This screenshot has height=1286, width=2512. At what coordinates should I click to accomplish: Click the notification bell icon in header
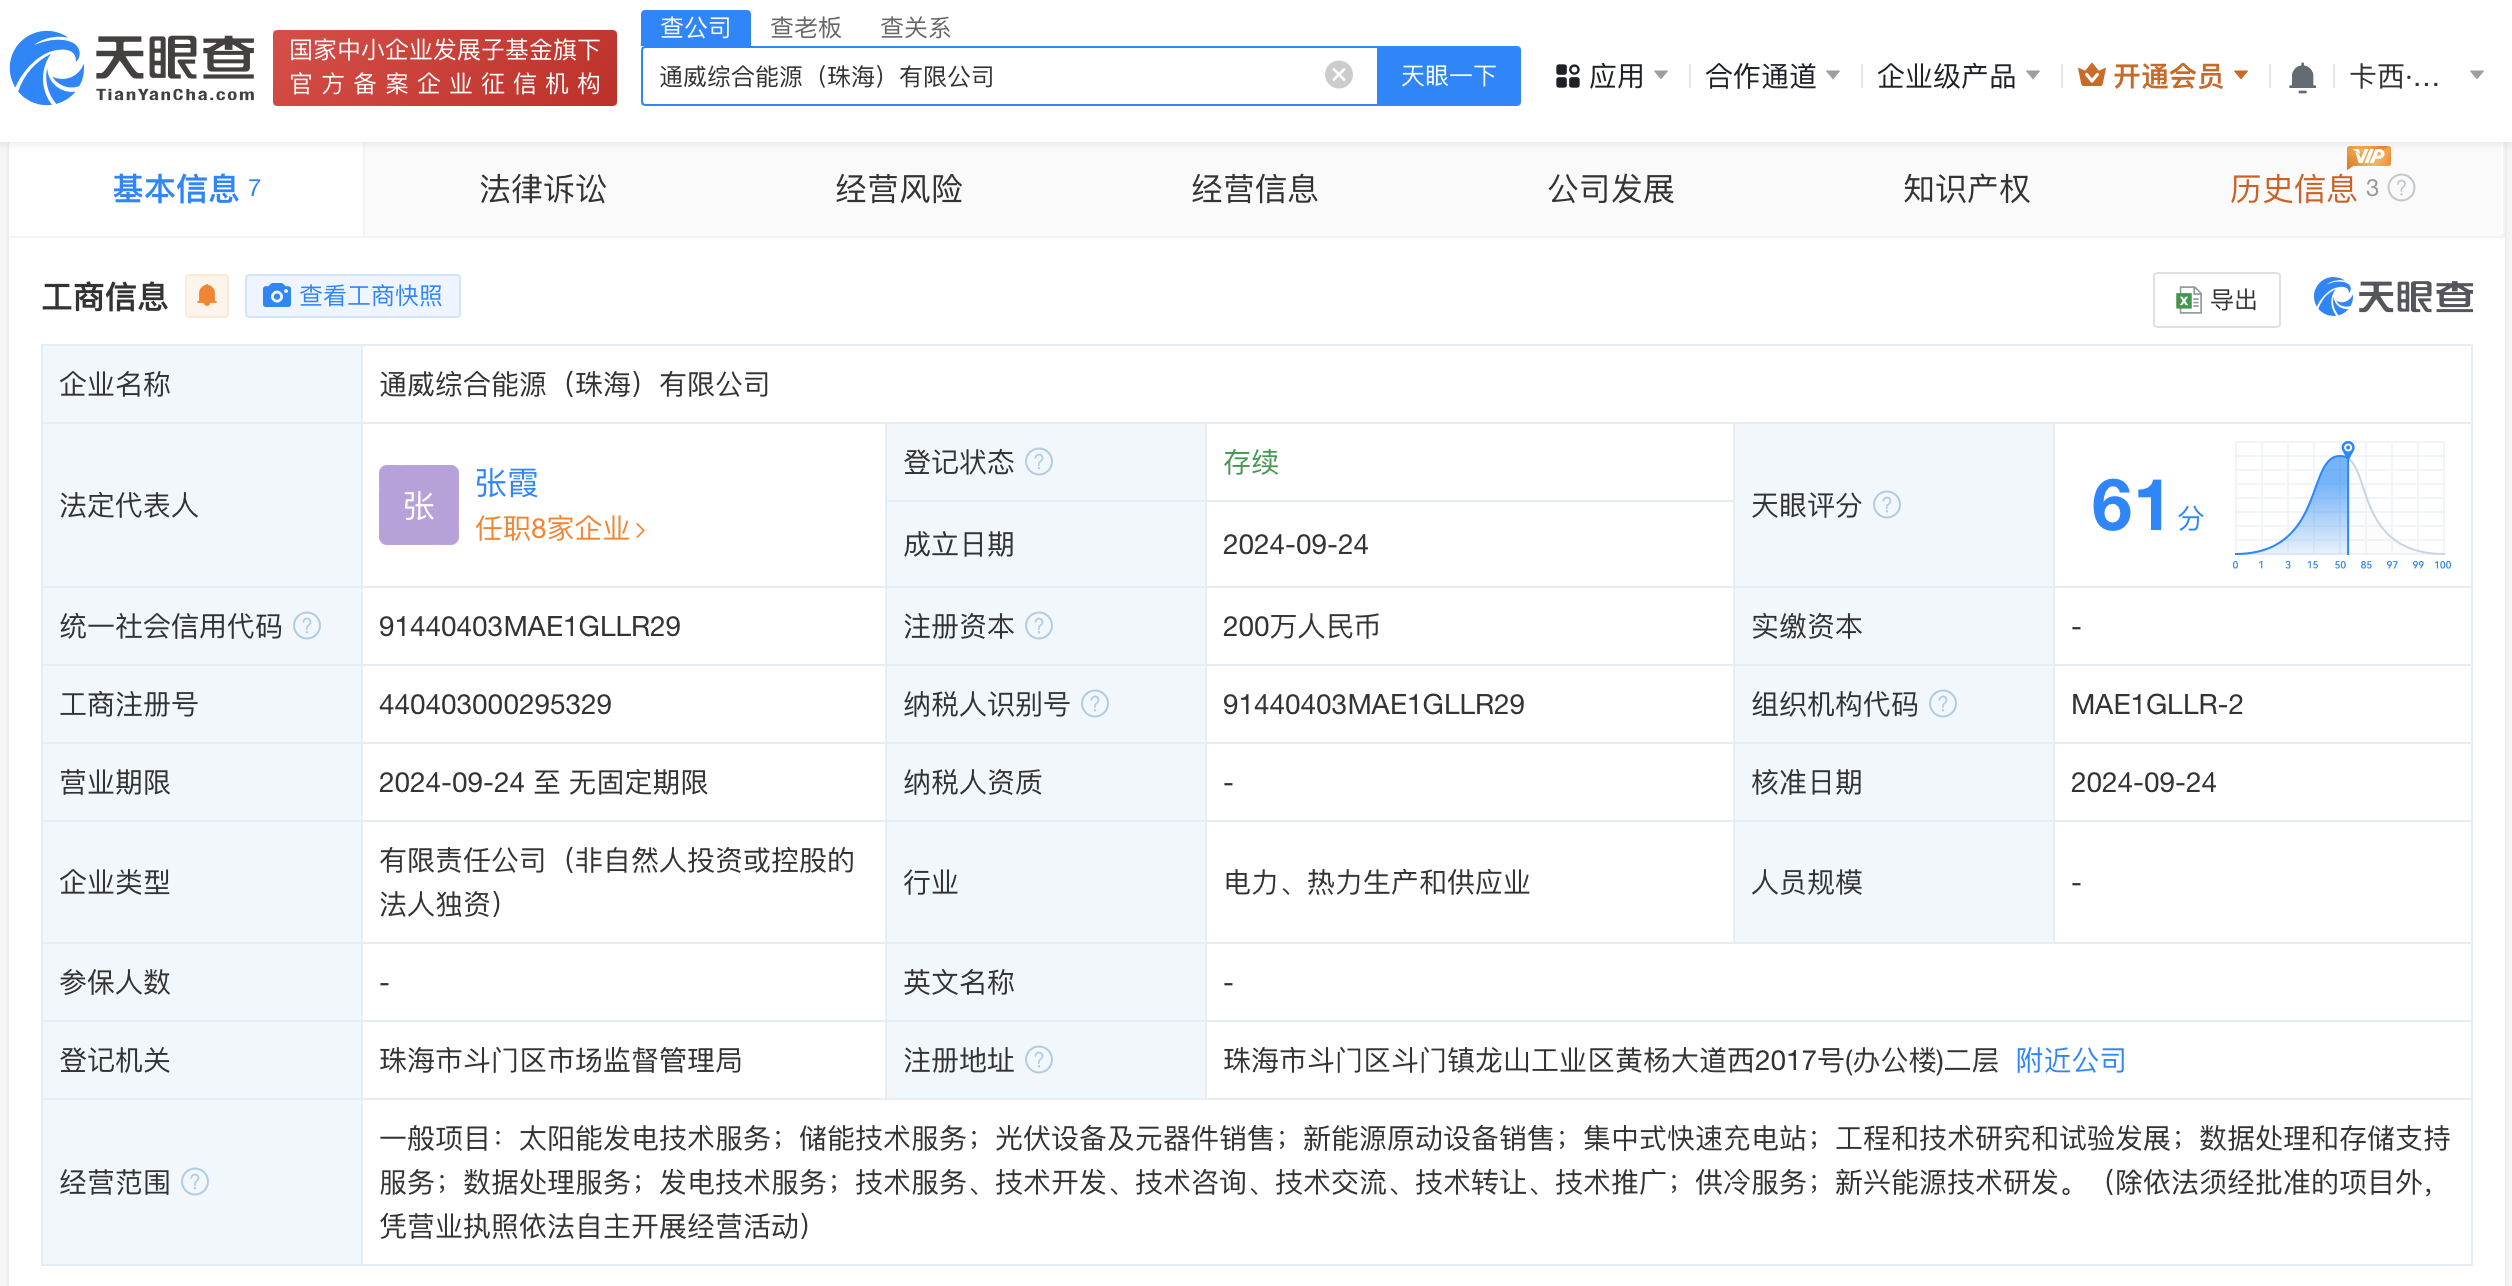point(2302,77)
